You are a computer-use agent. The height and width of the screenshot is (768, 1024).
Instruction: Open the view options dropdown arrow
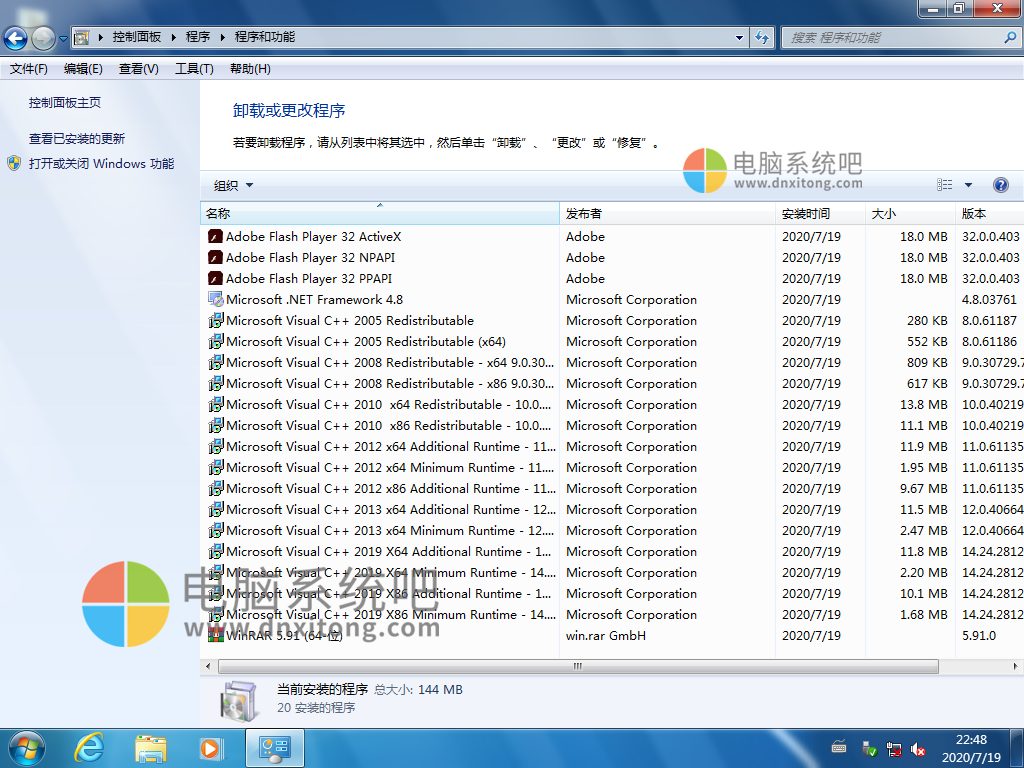pyautogui.click(x=968, y=185)
